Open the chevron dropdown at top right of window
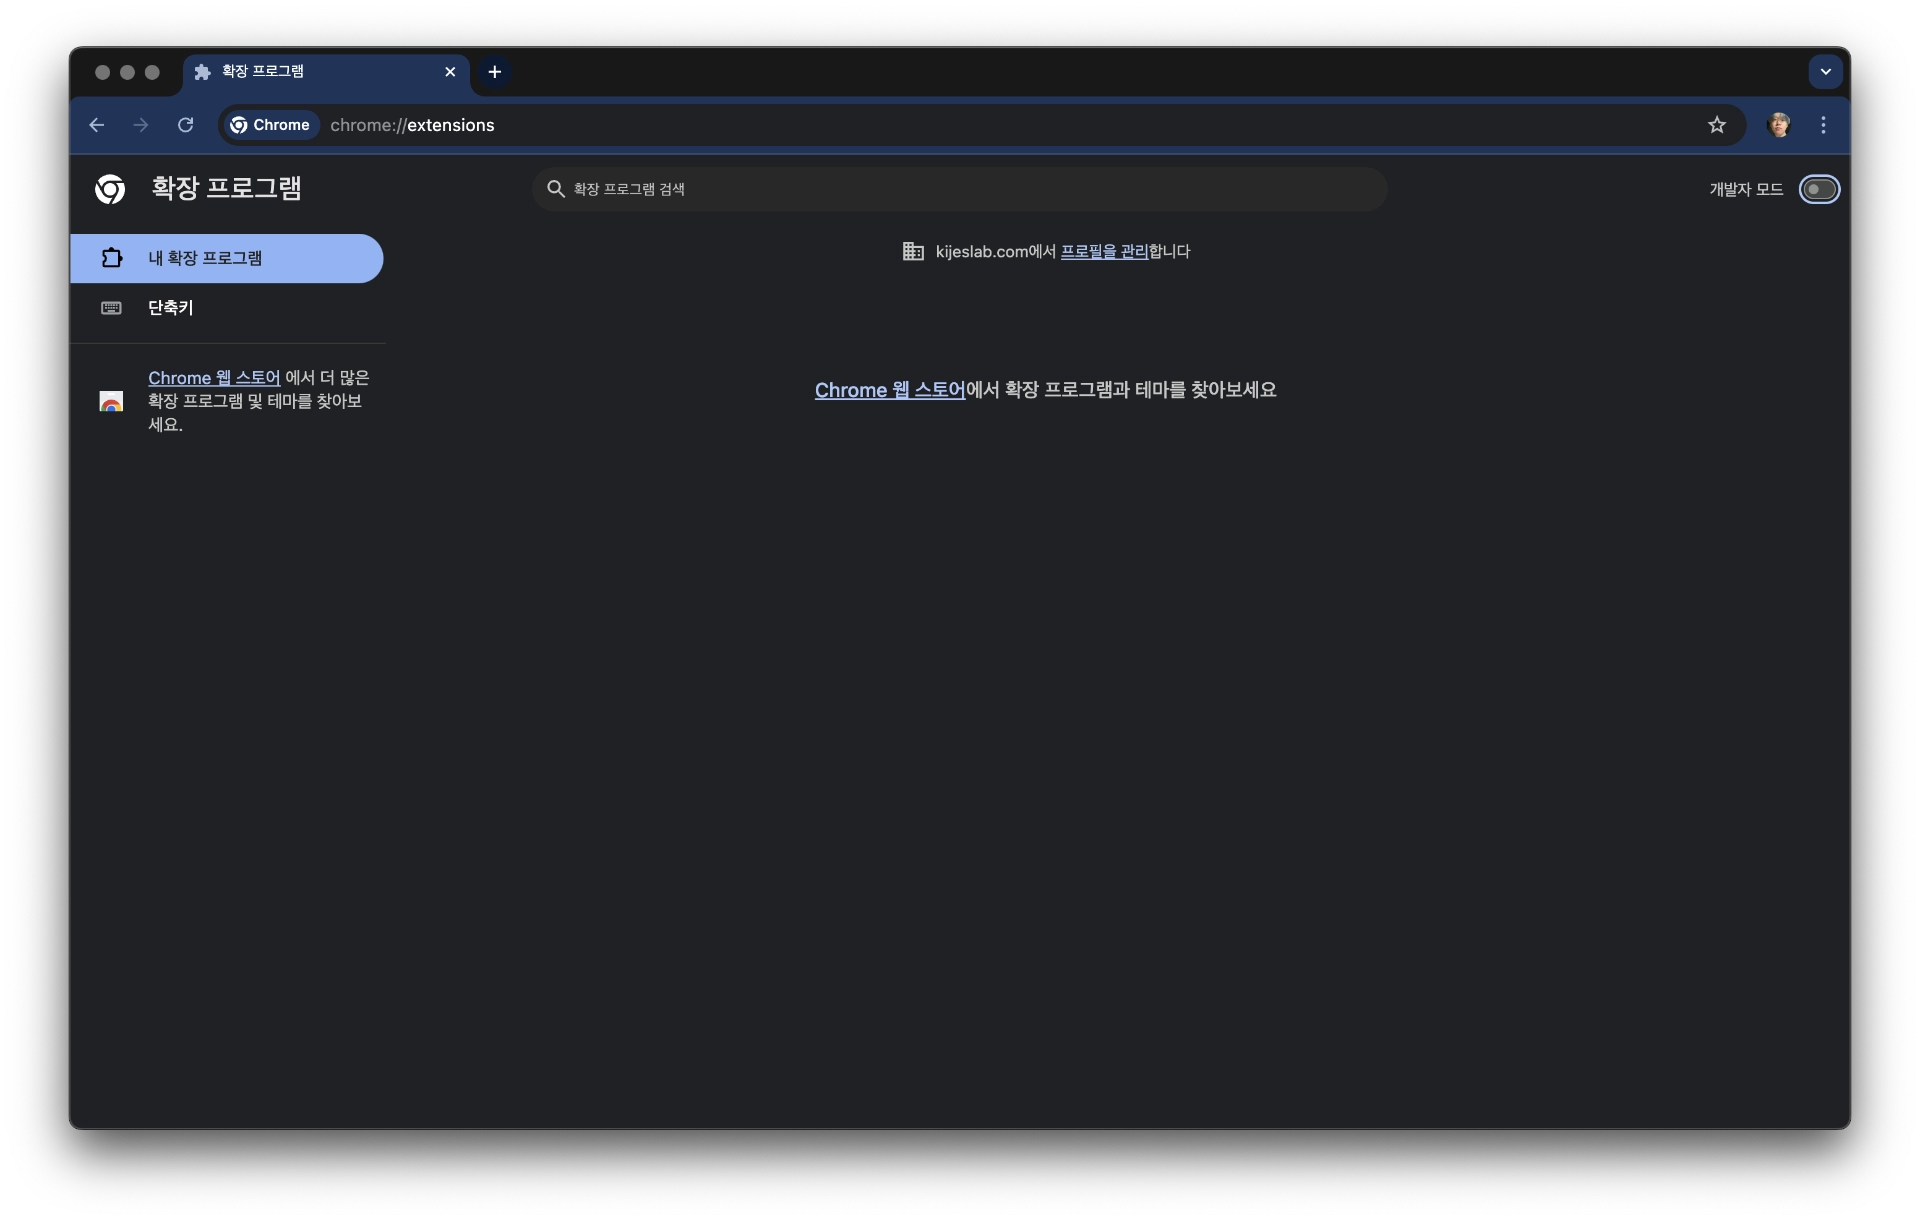Viewport: 1920px width, 1221px height. (x=1826, y=71)
